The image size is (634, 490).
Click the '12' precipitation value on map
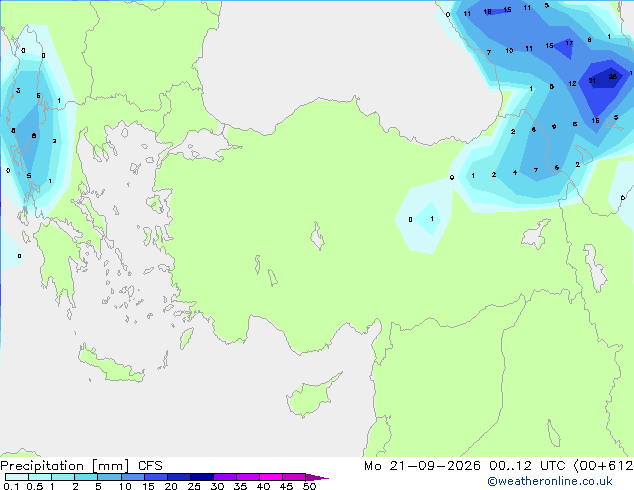572,84
